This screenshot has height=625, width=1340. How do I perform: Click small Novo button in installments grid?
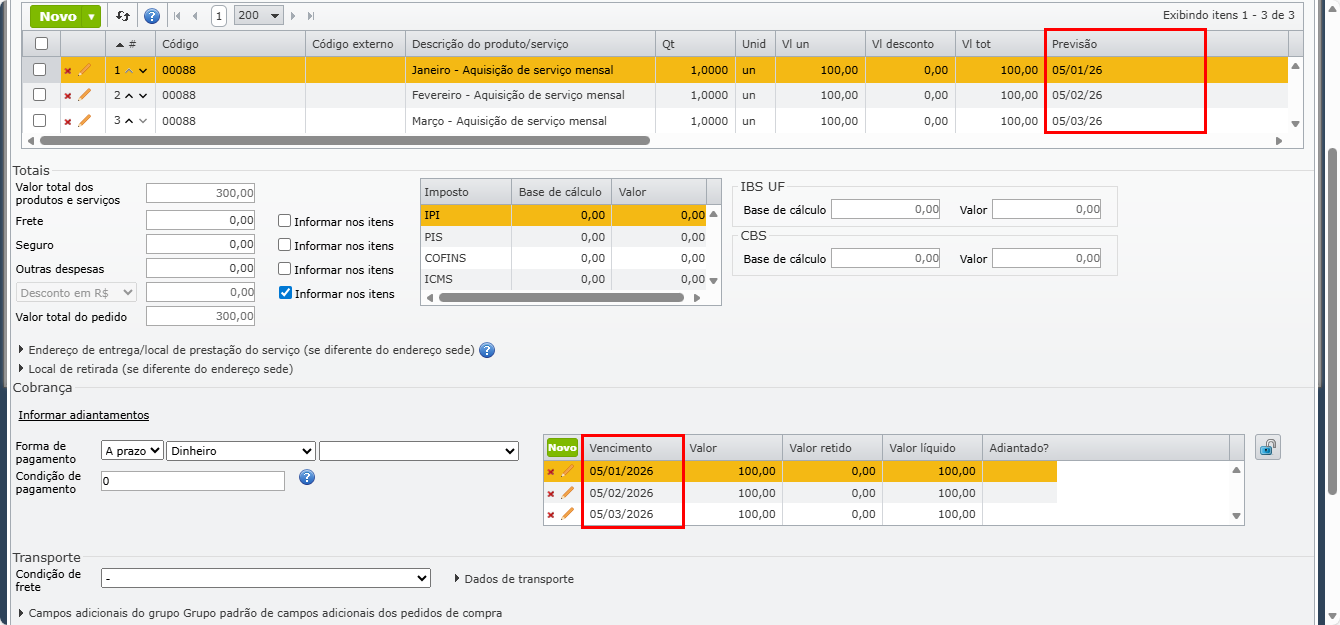(x=562, y=447)
